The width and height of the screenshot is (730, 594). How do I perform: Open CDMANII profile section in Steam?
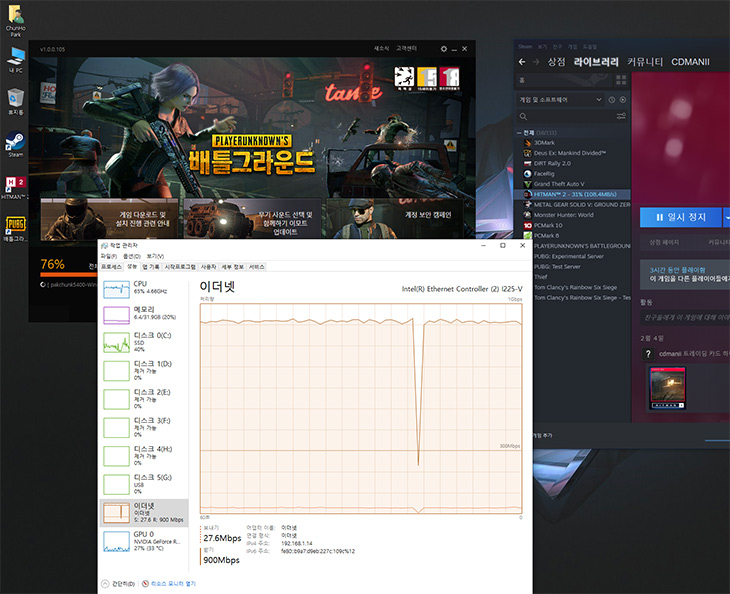[x=690, y=62]
